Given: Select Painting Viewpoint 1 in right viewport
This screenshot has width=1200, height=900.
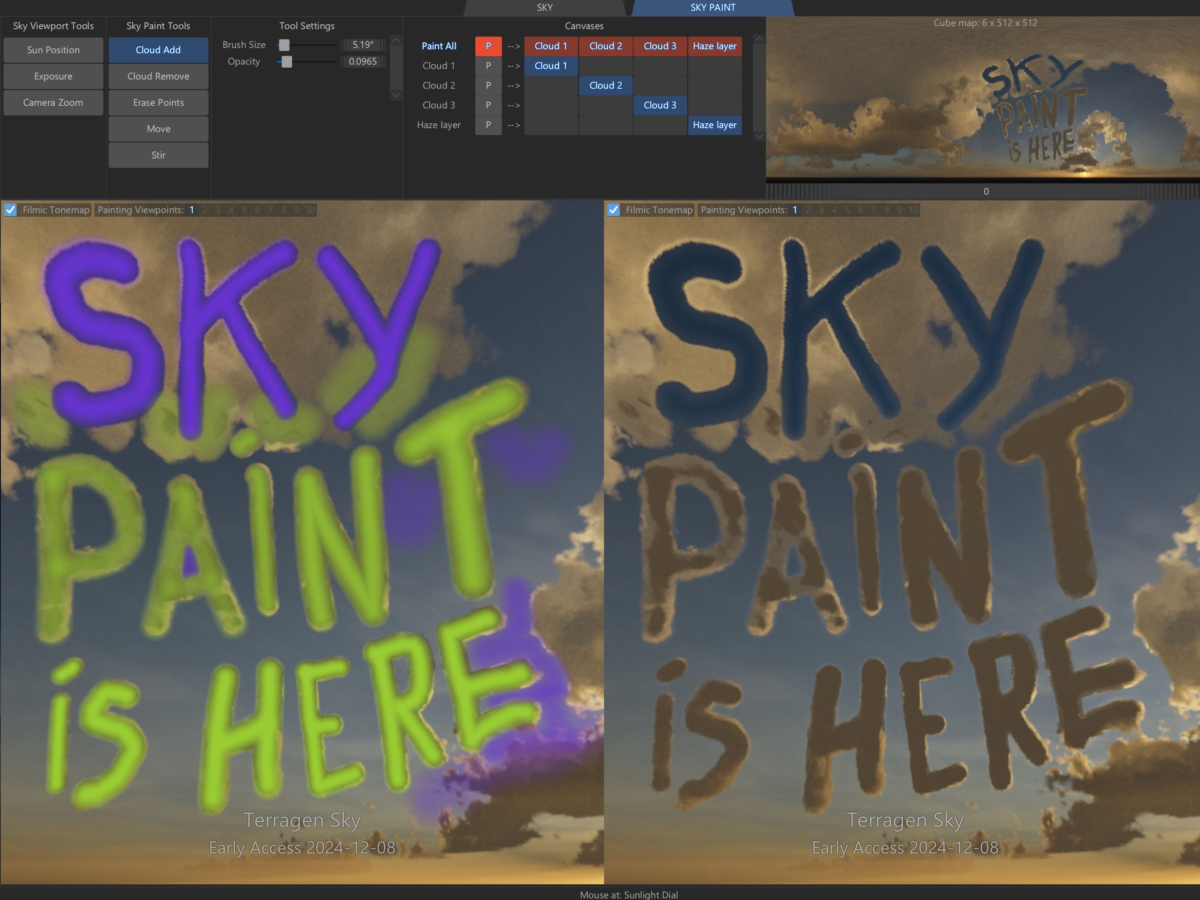Looking at the screenshot, I should [795, 210].
